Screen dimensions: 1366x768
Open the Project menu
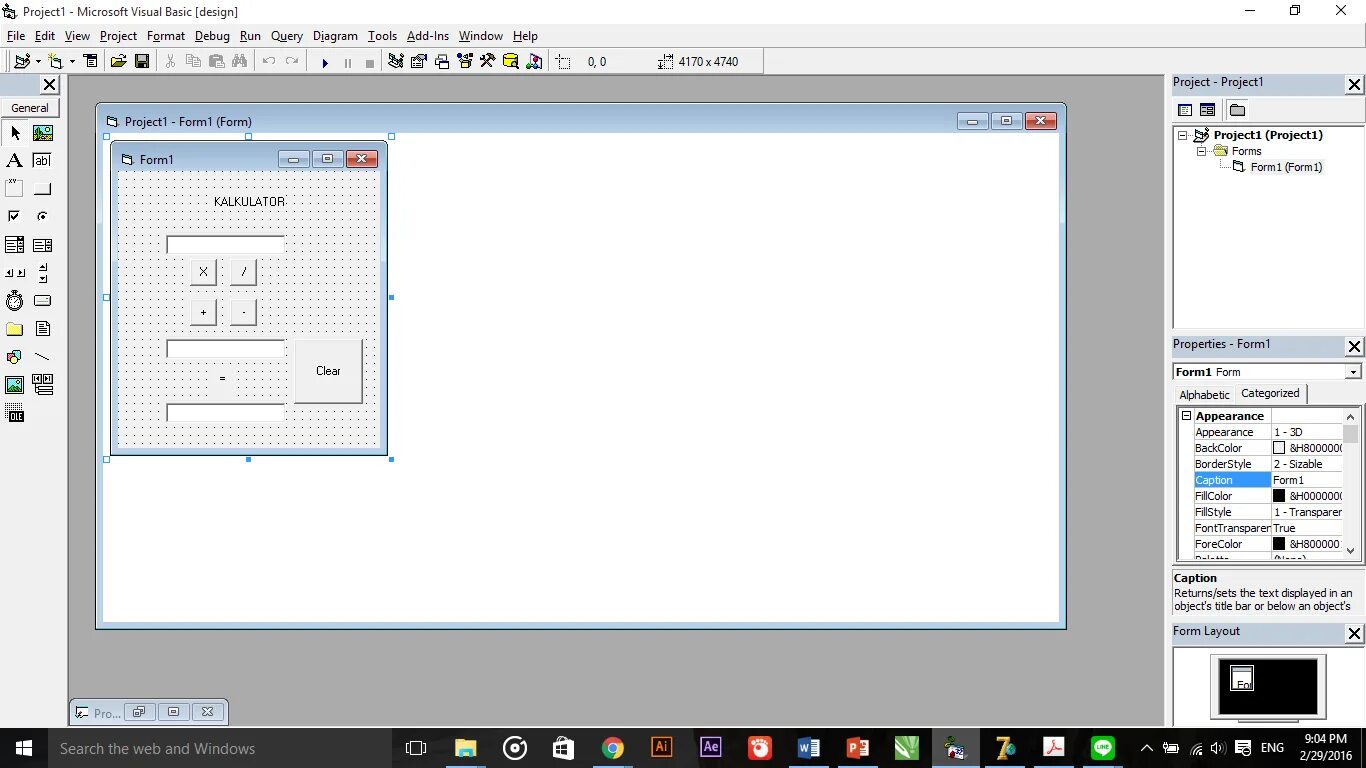[118, 36]
